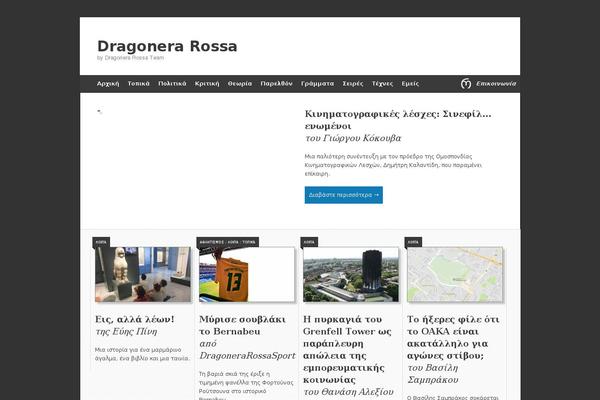Screen dimensions: 600x400
Task: Click the category tag above the Grenfell Tower card
Action: [x=309, y=242]
